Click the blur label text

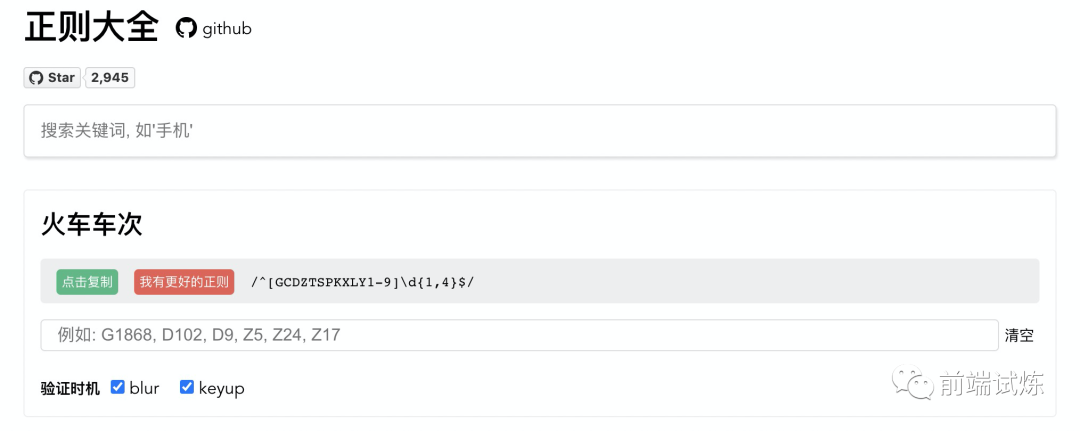coord(144,388)
